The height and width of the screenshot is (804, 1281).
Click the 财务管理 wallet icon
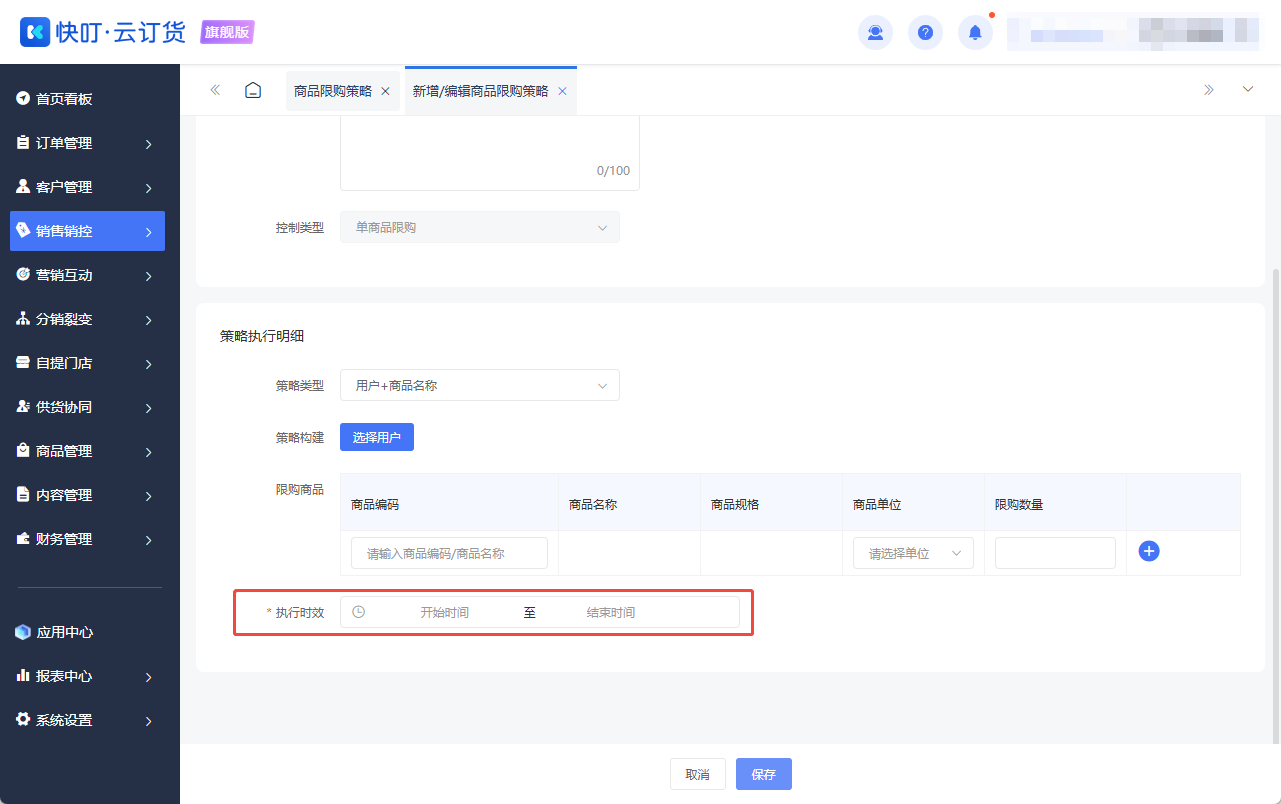(x=23, y=538)
